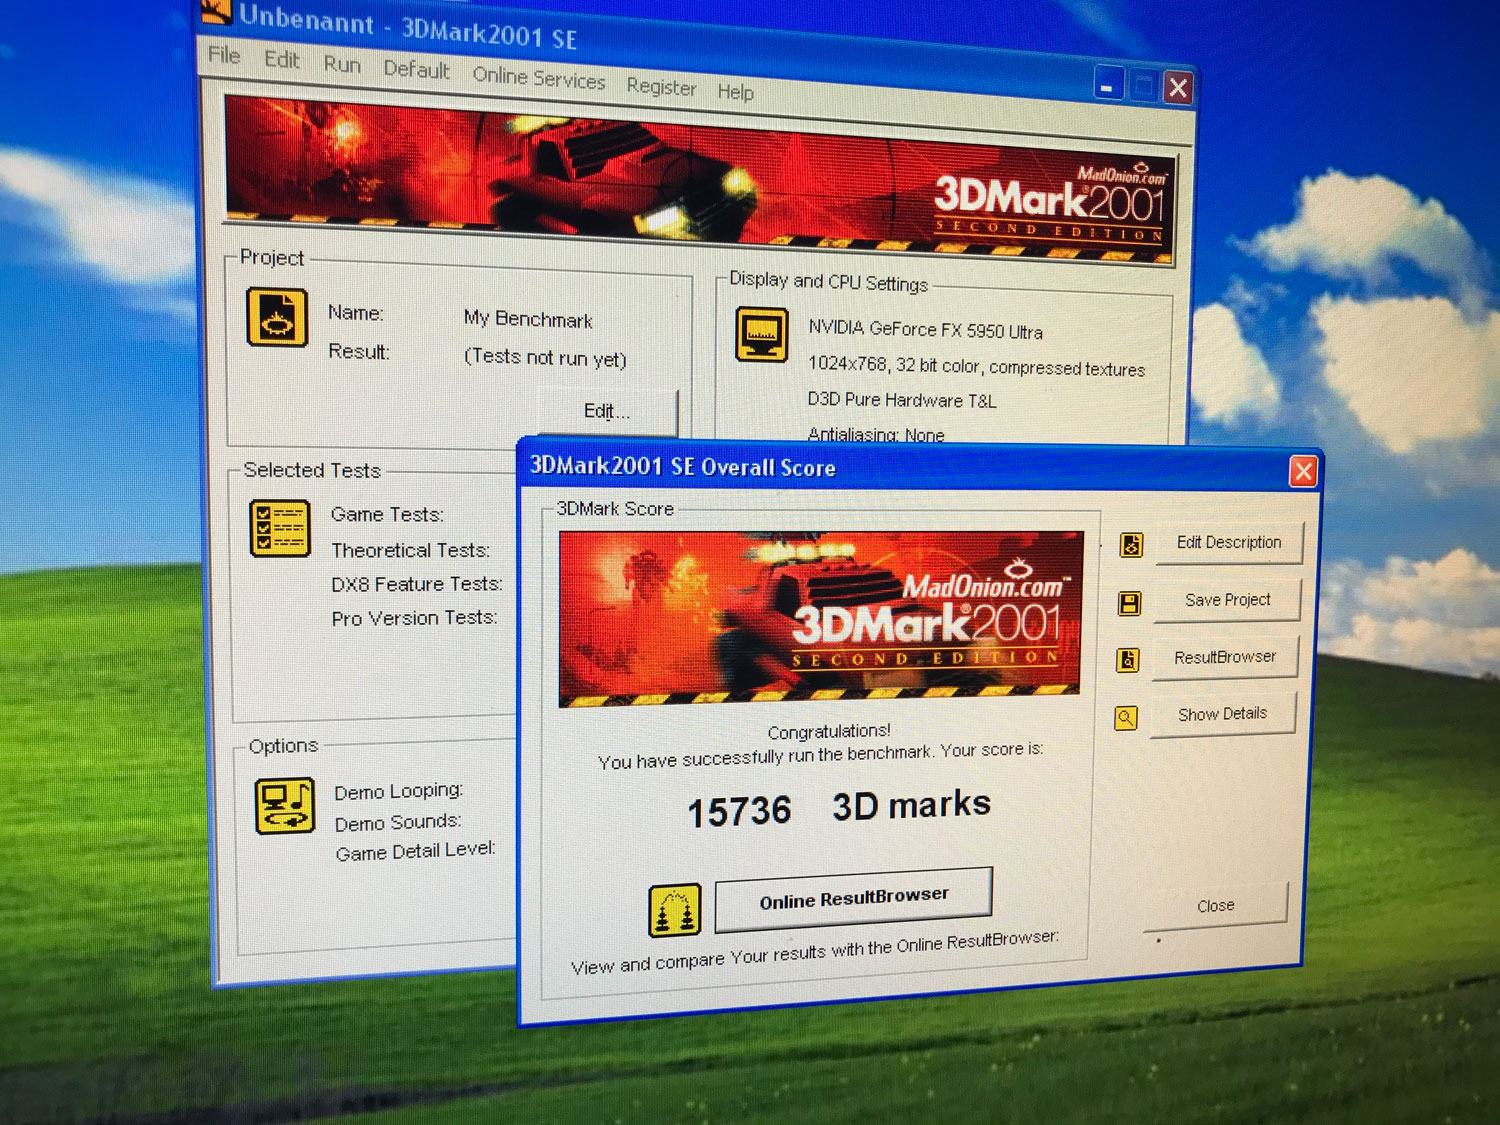Viewport: 1500px width, 1125px height.
Task: Click the Congratulations! message text
Action: [829, 731]
